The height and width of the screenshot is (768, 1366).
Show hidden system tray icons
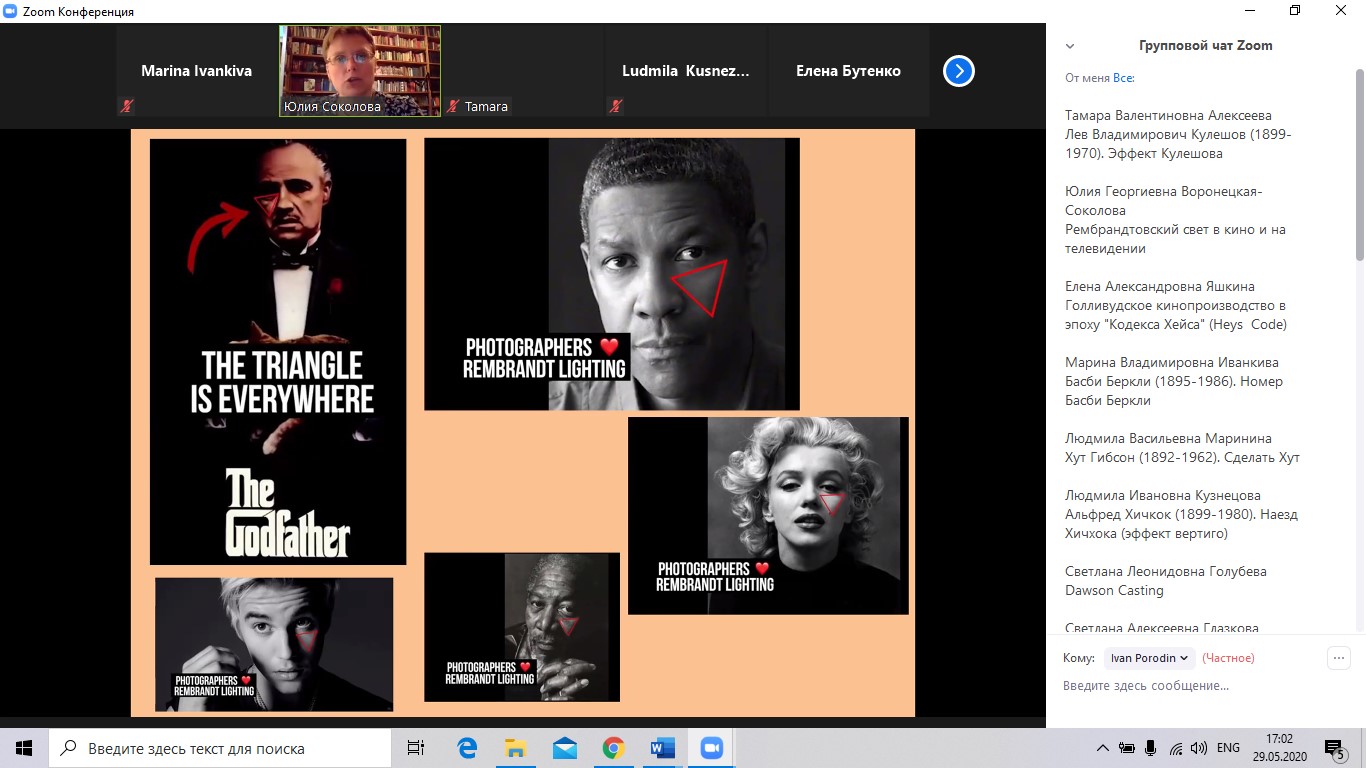click(1103, 748)
